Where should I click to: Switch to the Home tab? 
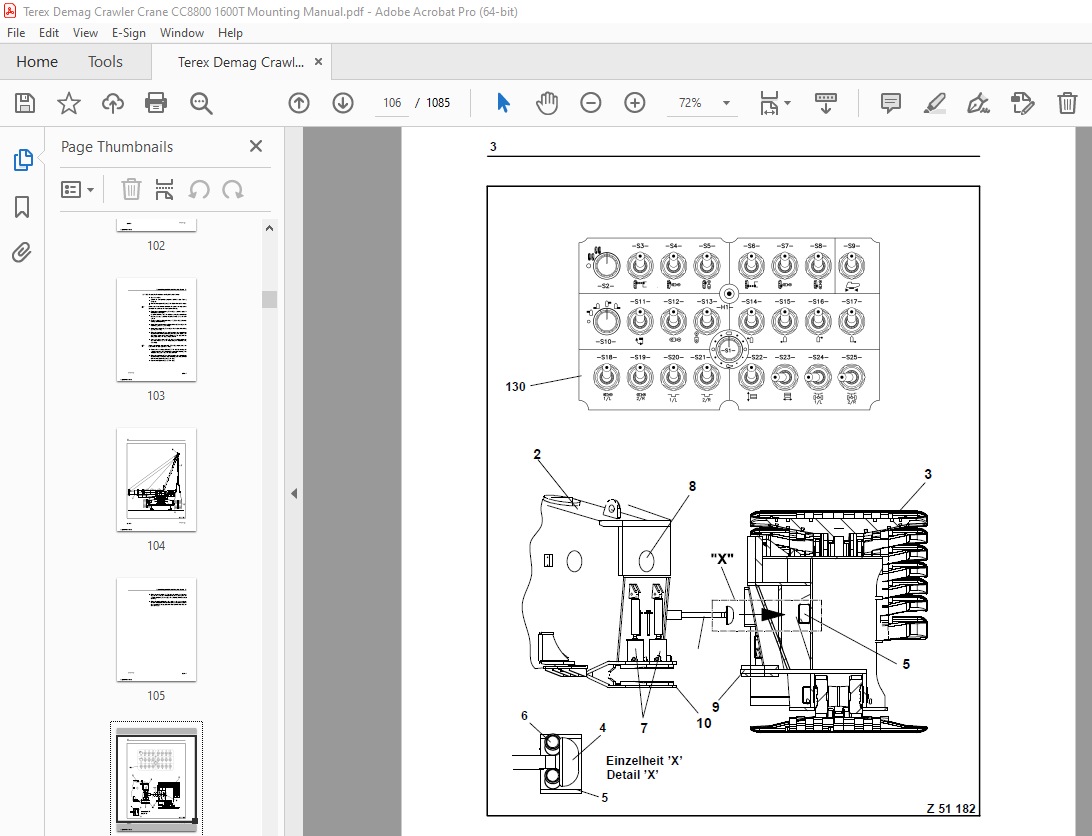click(37, 62)
